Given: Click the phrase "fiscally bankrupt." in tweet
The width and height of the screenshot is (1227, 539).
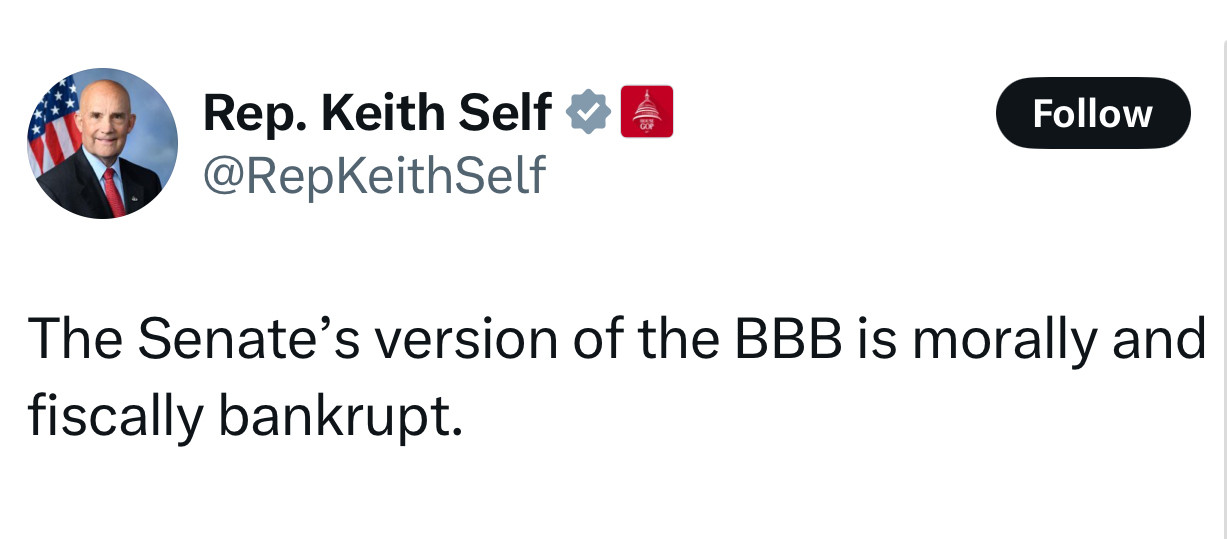Looking at the screenshot, I should point(245,412).
